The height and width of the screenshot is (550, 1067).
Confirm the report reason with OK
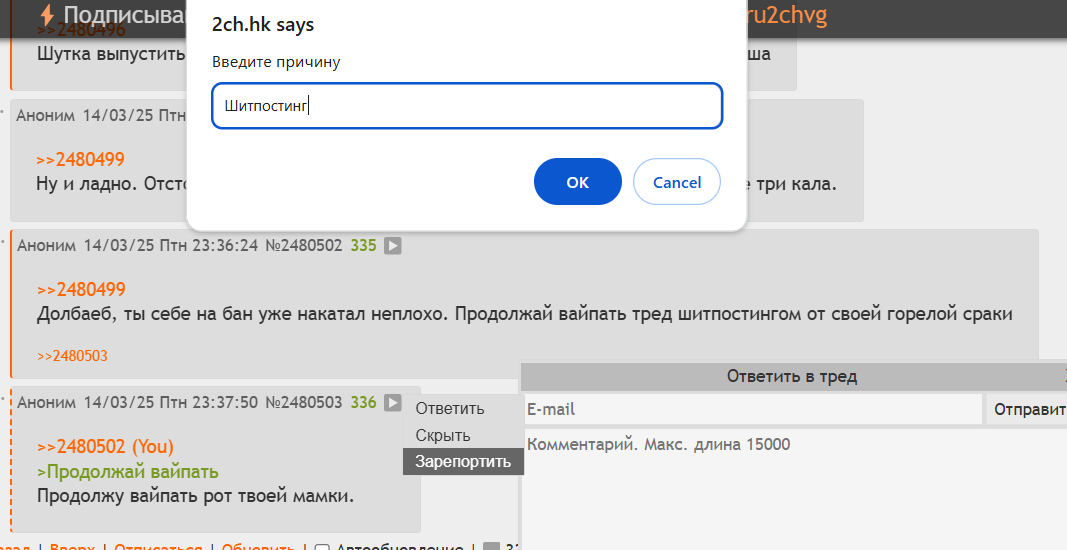[x=578, y=182]
